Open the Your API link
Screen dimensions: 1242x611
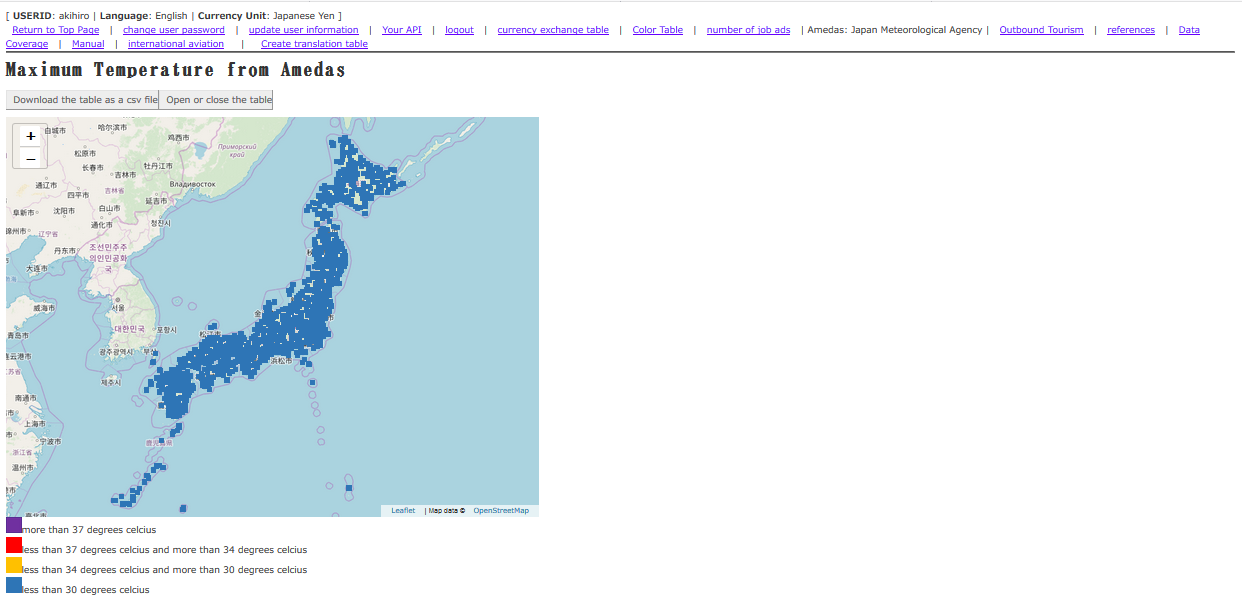coord(401,30)
